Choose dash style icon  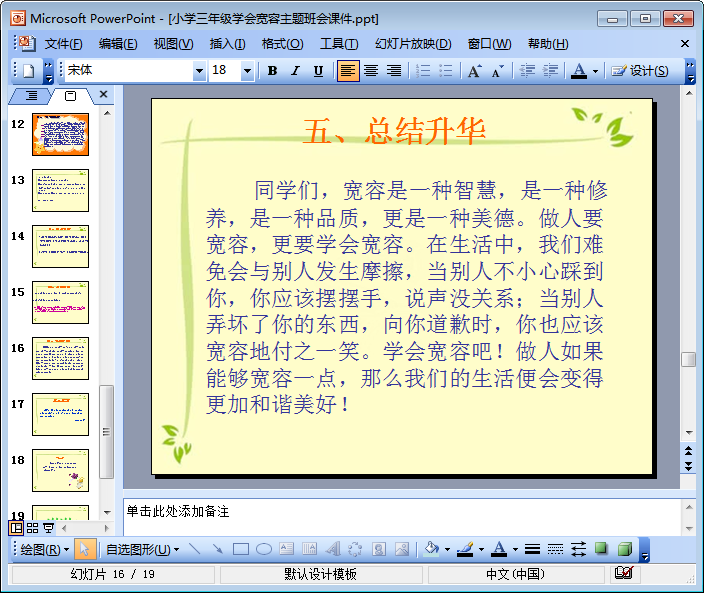tap(555, 549)
